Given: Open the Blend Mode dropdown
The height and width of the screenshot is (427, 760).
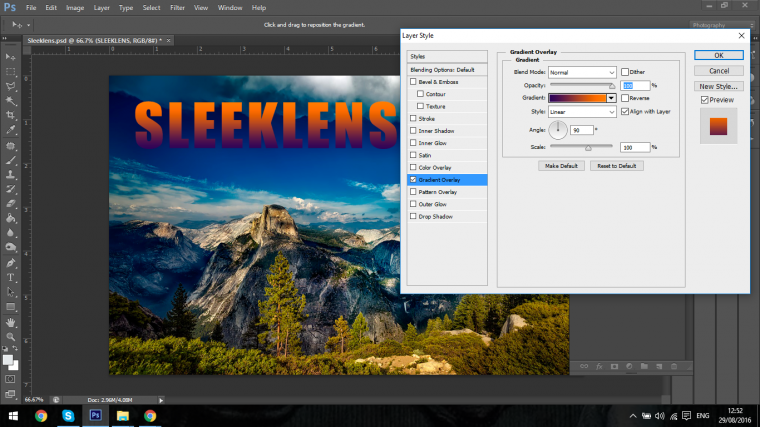Looking at the screenshot, I should tap(582, 72).
